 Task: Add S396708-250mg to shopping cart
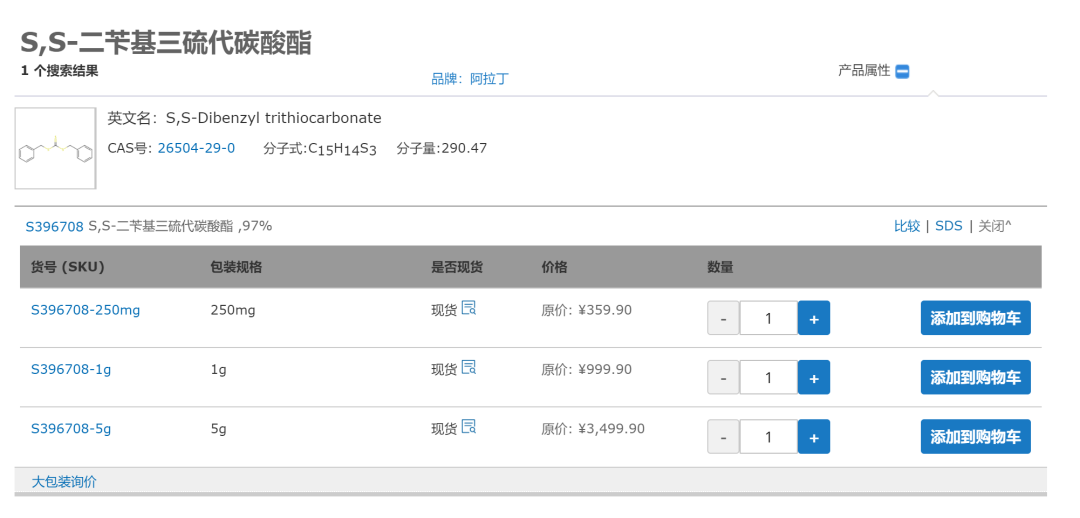click(x=975, y=319)
